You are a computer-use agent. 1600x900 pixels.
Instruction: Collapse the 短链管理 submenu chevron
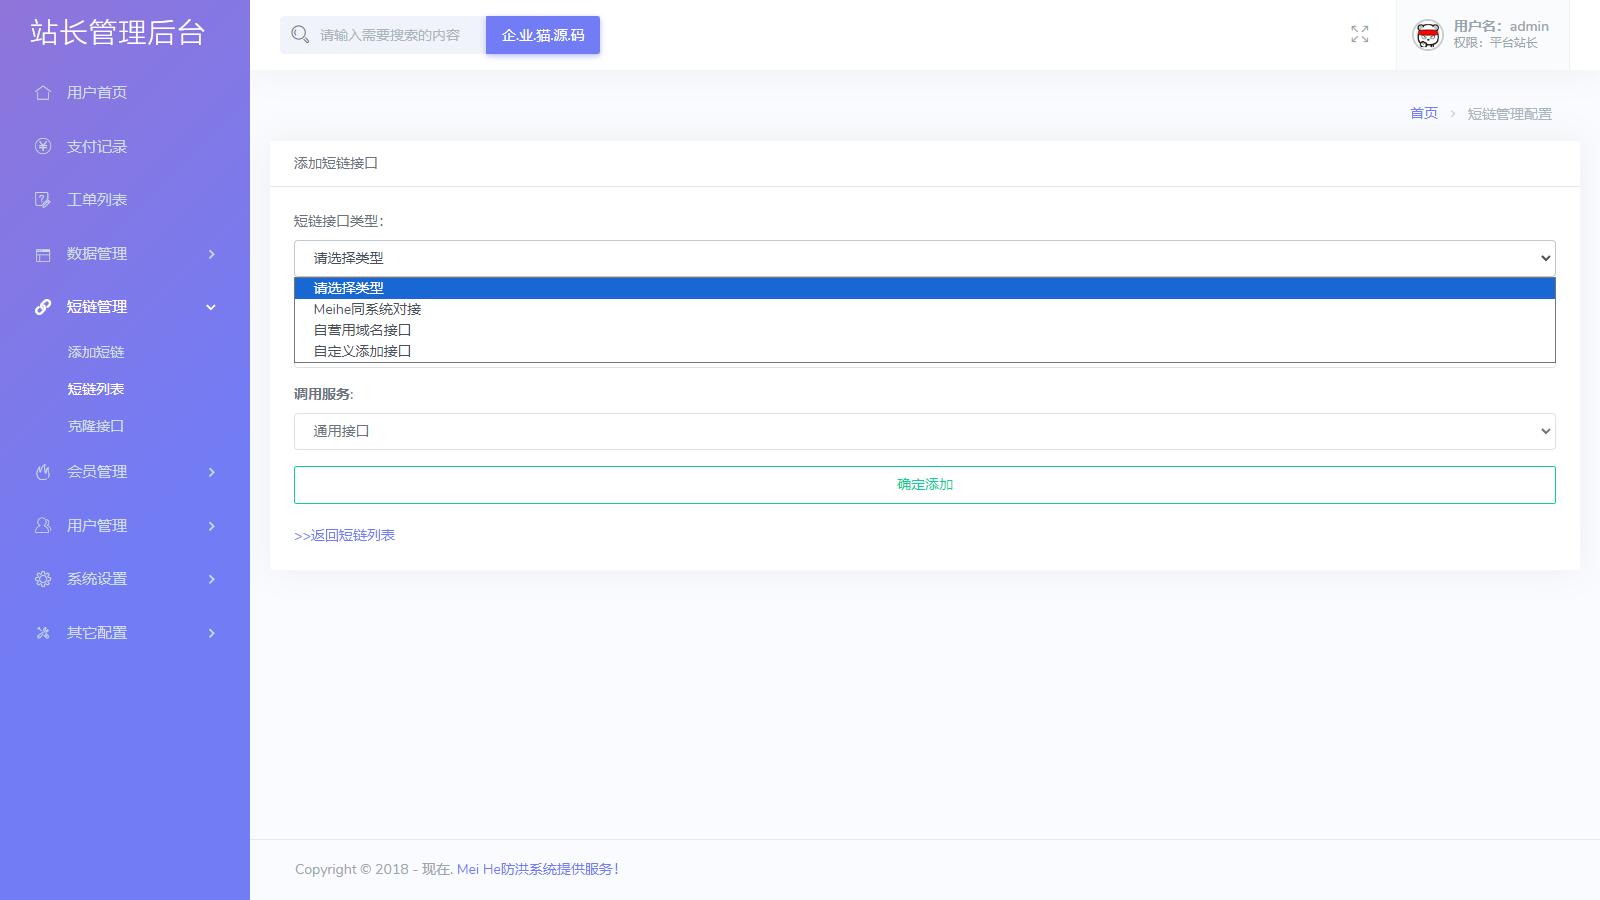point(211,307)
